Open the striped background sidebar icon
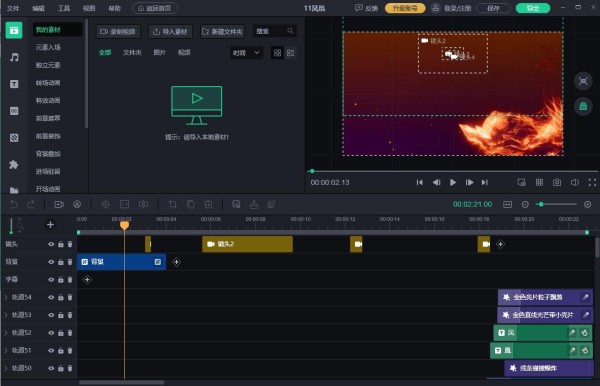Image resolution: width=600 pixels, height=386 pixels. (x=14, y=138)
